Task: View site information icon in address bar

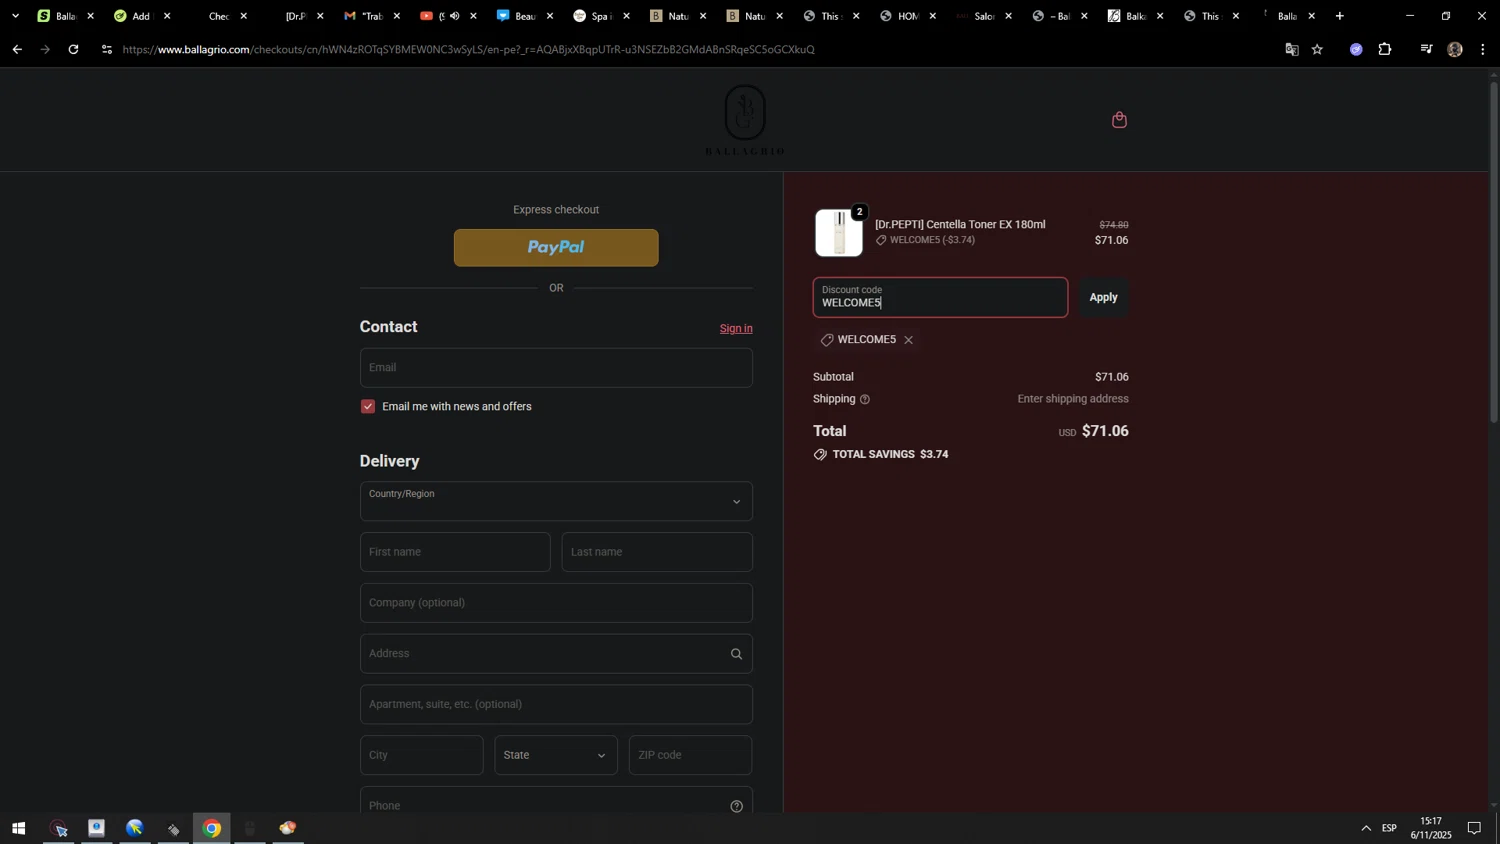Action: [107, 49]
